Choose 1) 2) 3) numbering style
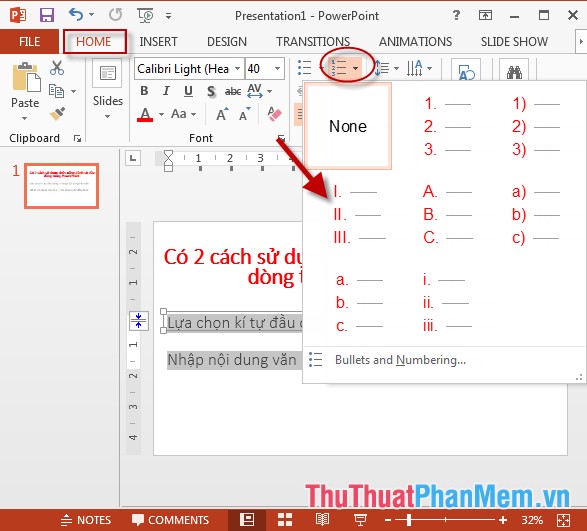587x531 pixels. click(x=536, y=126)
